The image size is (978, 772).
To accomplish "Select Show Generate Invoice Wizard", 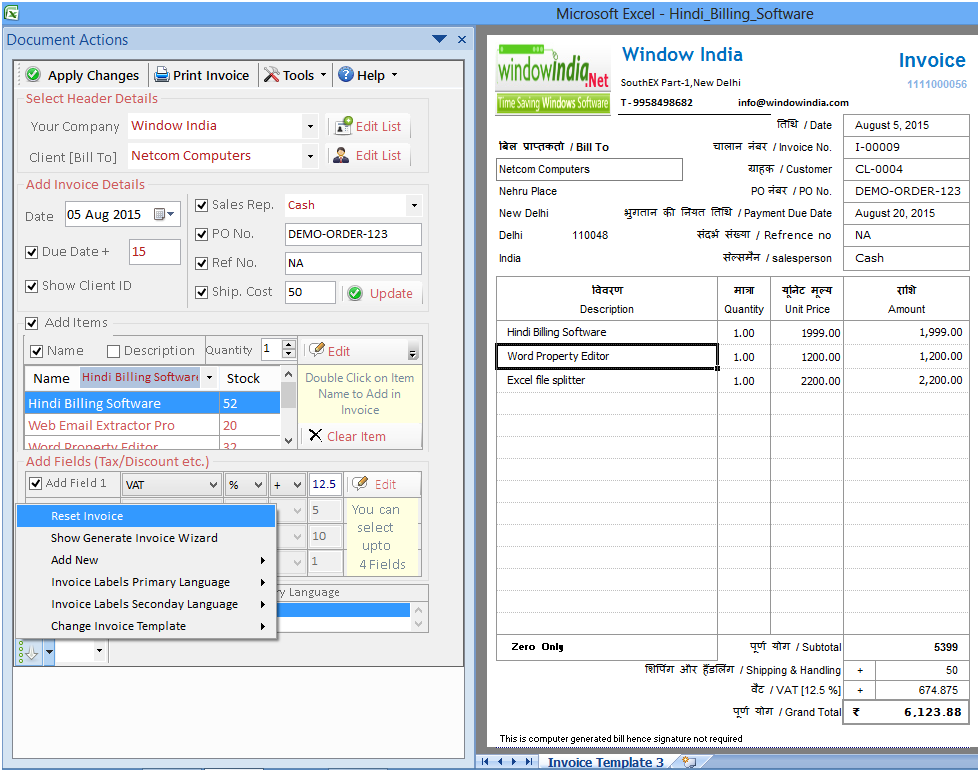I will [146, 538].
